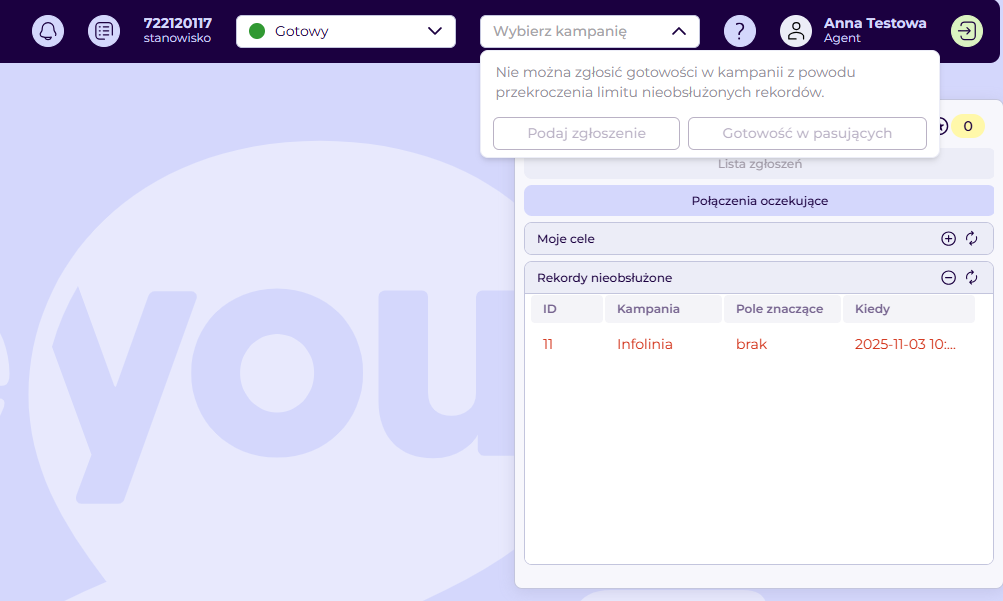1003x601 pixels.
Task: Collapse Rekordy nieobsłużone with minus icon
Action: click(x=949, y=277)
